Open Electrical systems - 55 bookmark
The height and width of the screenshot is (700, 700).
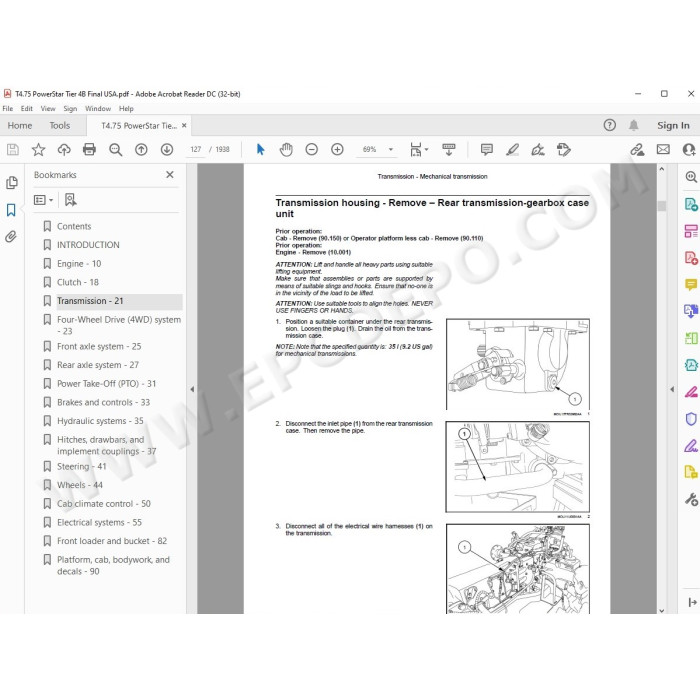99,522
